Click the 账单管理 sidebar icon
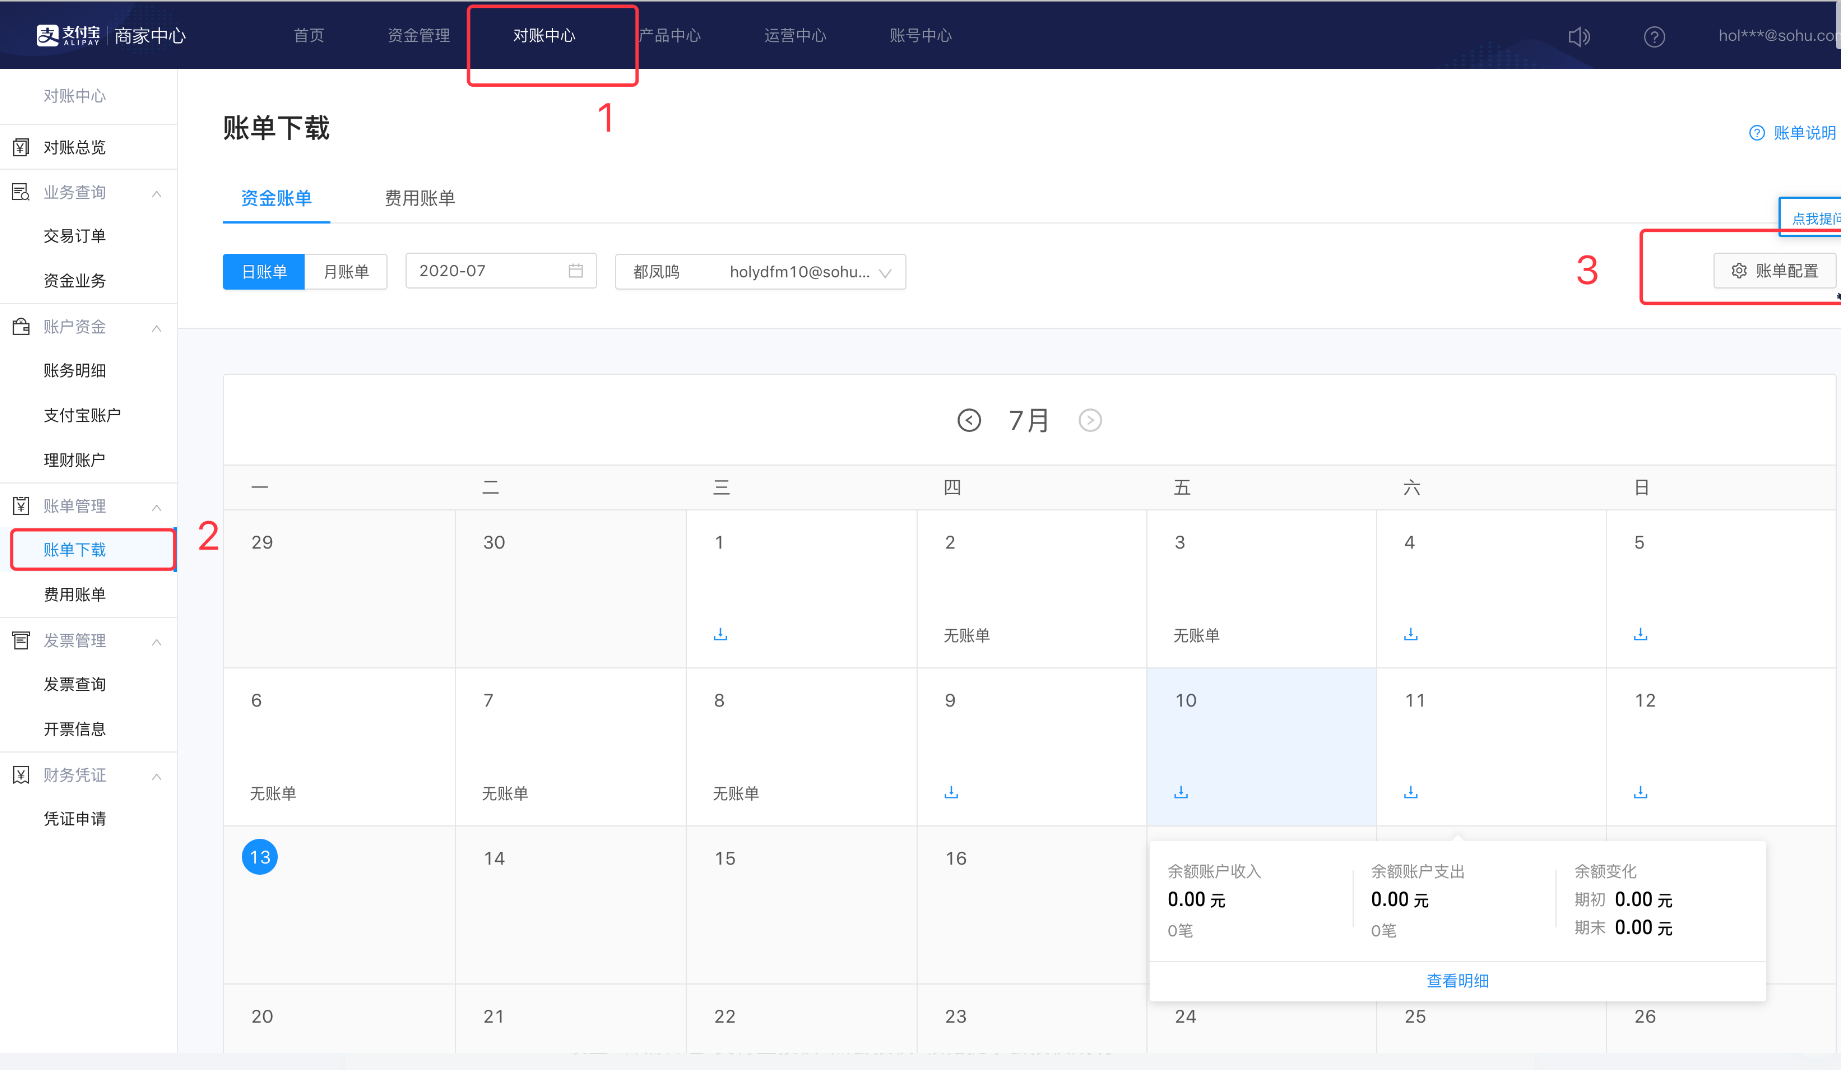Screen dimensions: 1841x1070 [x=21, y=506]
